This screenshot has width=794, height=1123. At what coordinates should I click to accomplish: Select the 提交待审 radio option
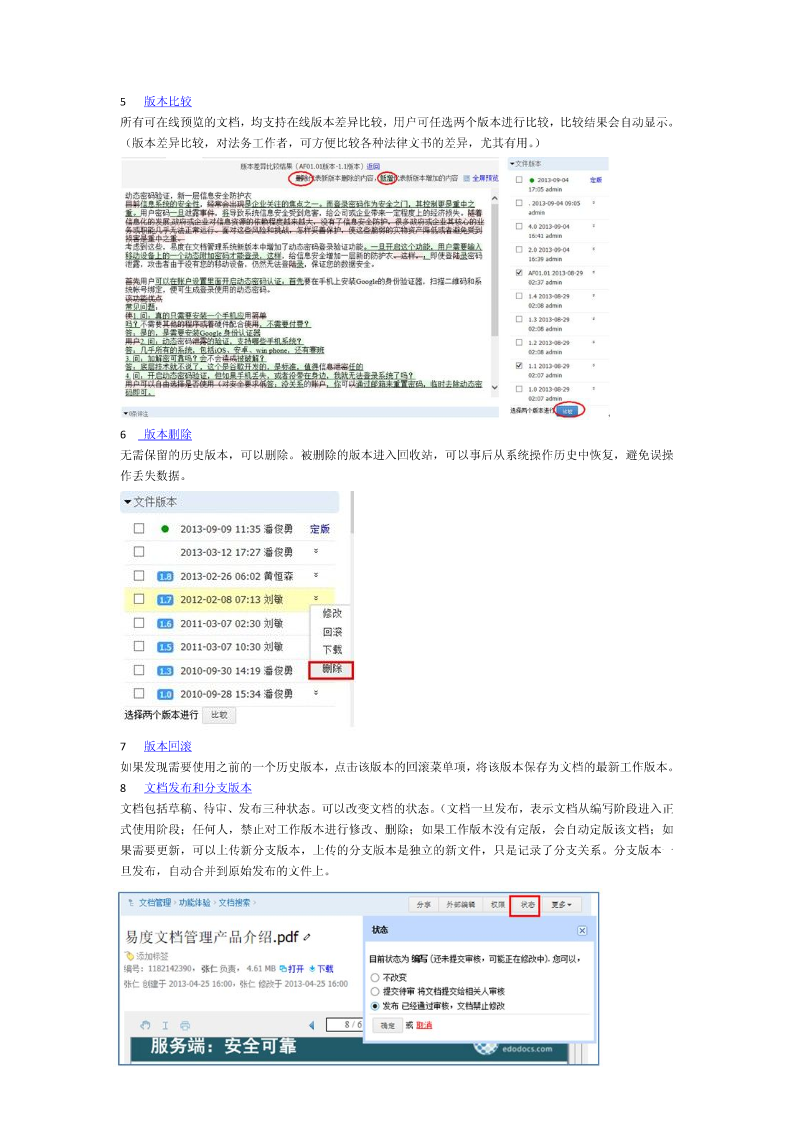point(374,991)
